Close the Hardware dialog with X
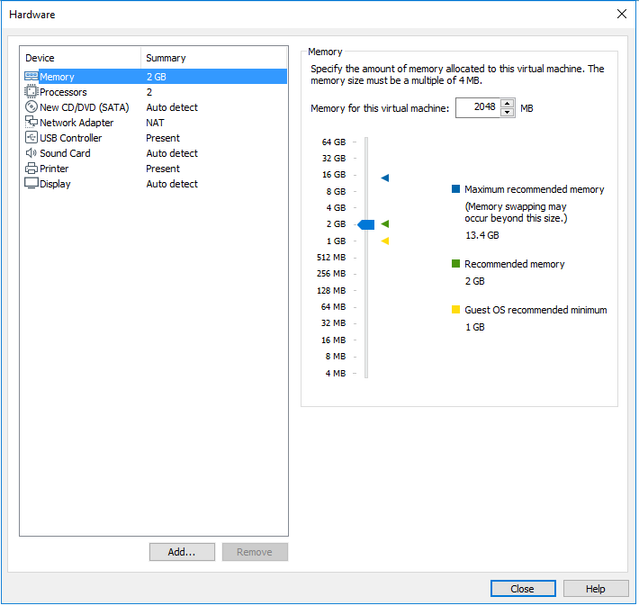 621,14
